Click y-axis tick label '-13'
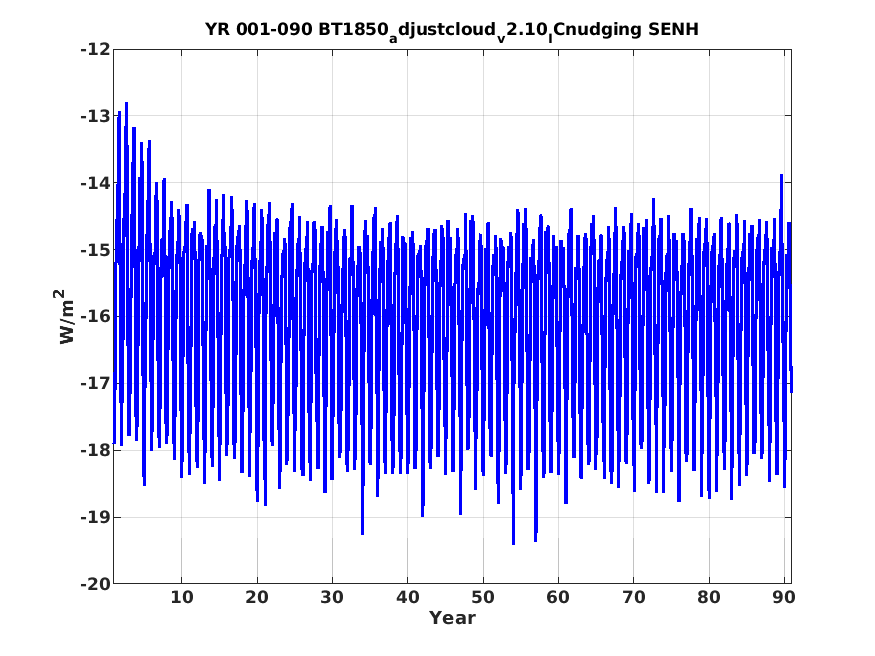875x656 pixels. tap(95, 116)
